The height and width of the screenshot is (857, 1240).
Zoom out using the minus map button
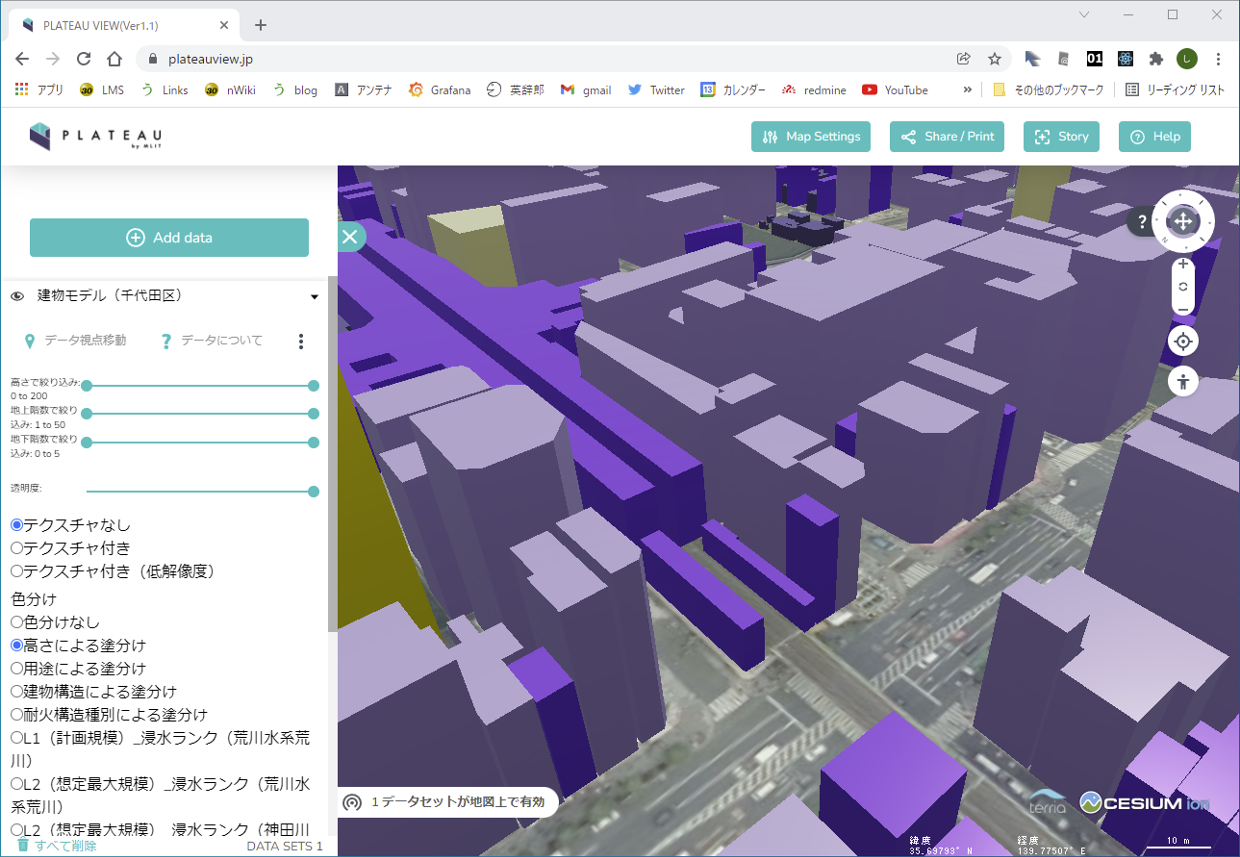[1183, 309]
